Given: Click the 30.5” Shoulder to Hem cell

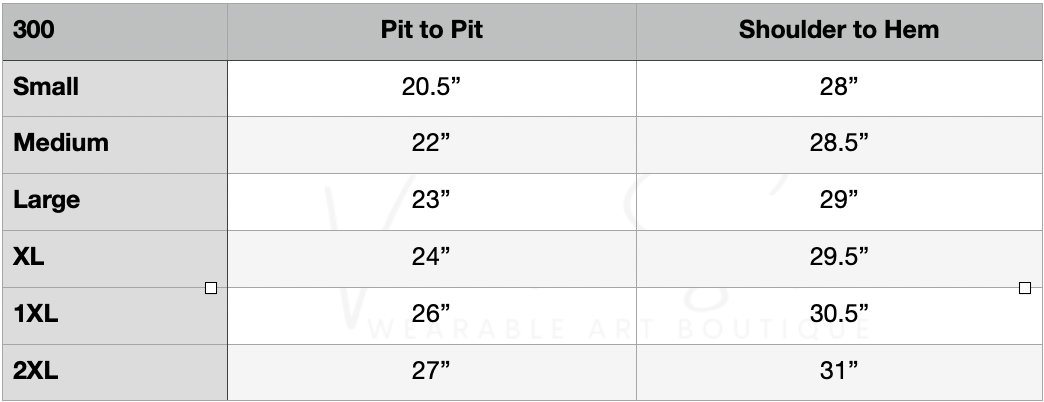Looking at the screenshot, I should (838, 314).
